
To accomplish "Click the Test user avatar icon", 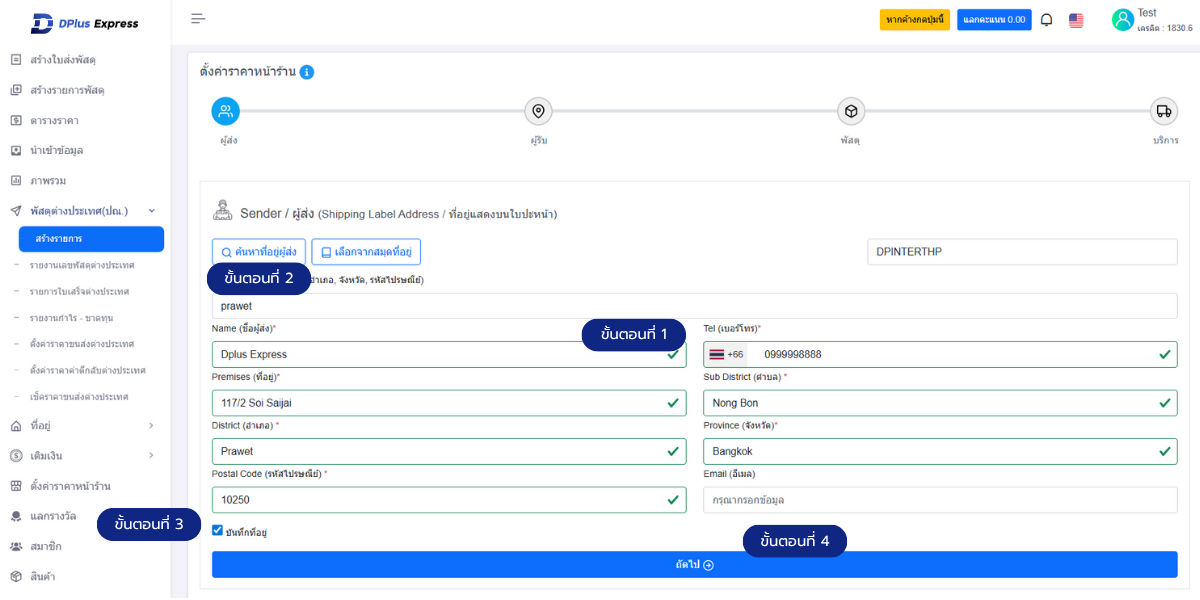I will click(1122, 20).
